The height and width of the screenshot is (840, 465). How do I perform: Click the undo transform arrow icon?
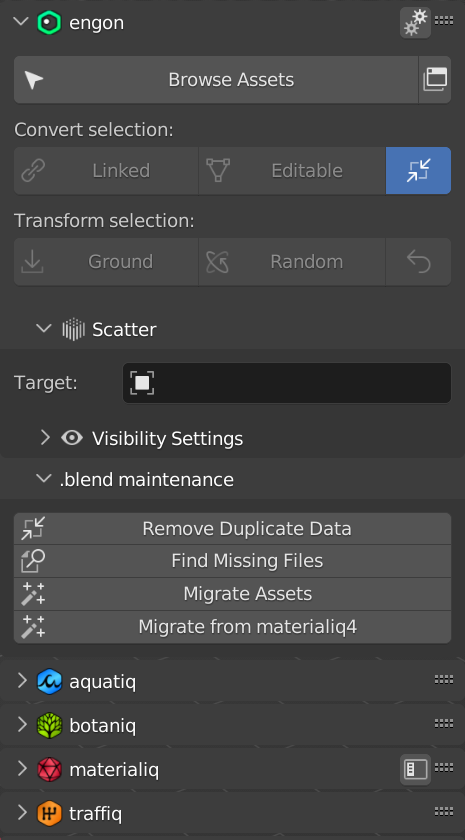pyautogui.click(x=418, y=261)
